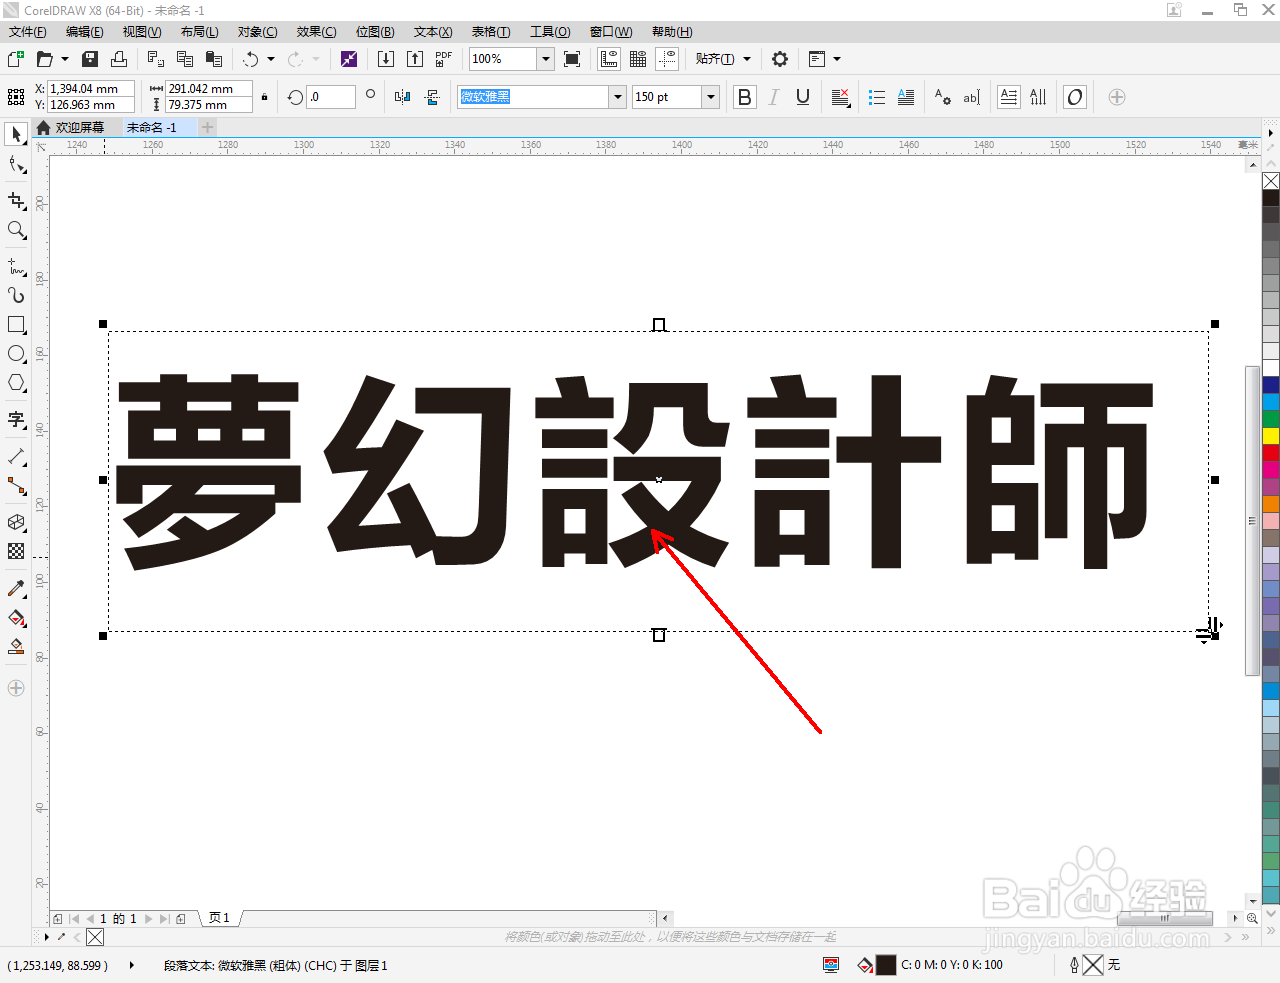1280x983 pixels.
Task: Click the Options gear icon
Action: coord(780,59)
